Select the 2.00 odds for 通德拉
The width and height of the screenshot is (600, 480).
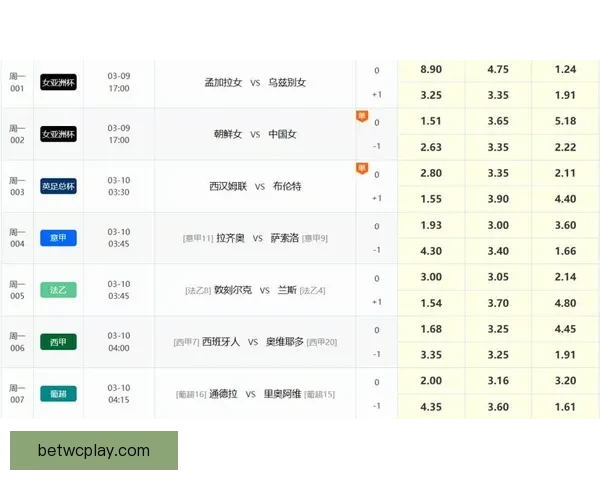point(431,381)
